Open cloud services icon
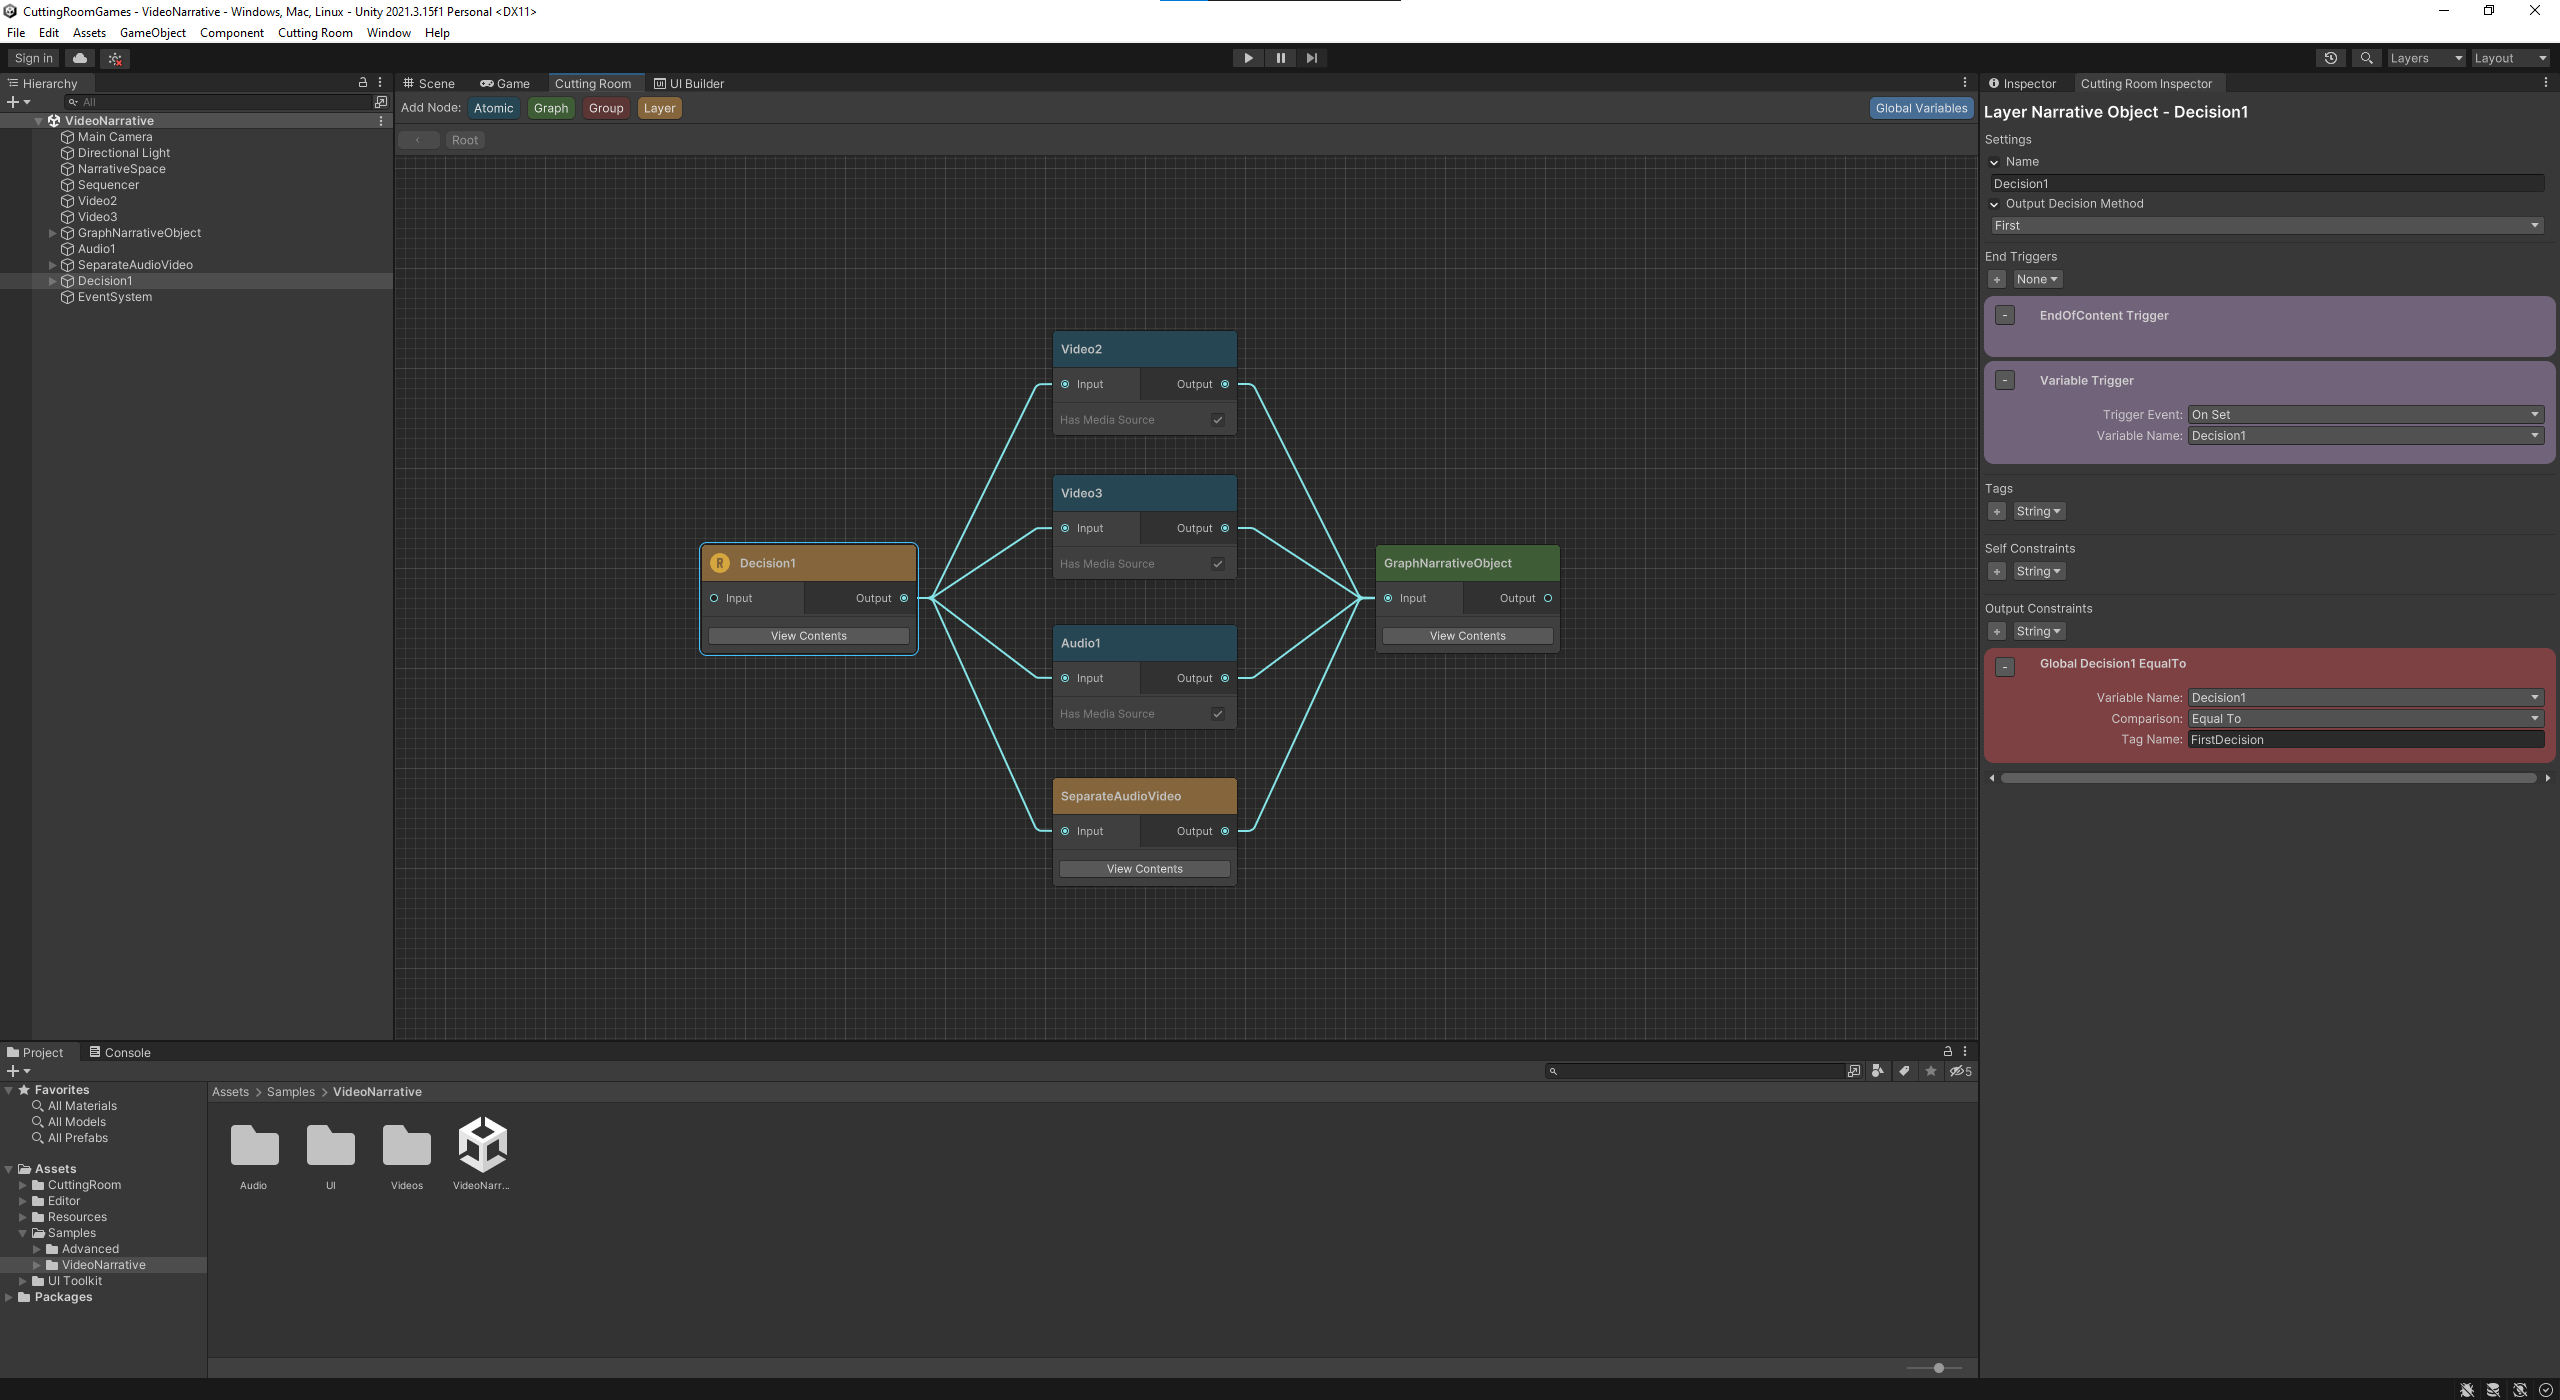The width and height of the screenshot is (2560, 1400). pos(80,58)
